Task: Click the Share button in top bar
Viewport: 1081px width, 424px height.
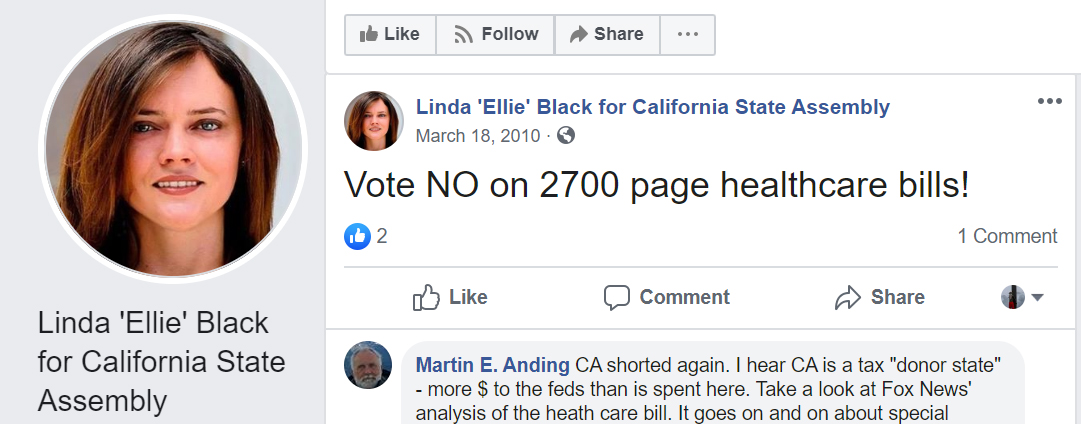Action: click(606, 34)
